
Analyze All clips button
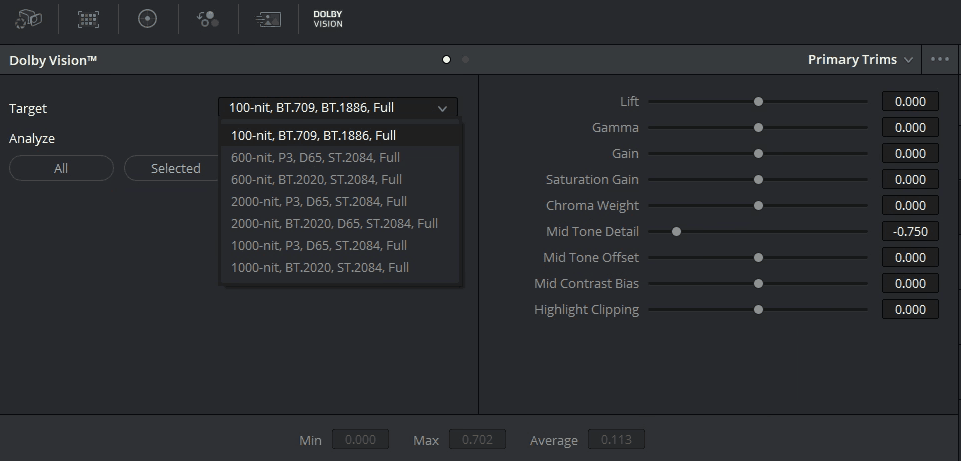tap(61, 168)
